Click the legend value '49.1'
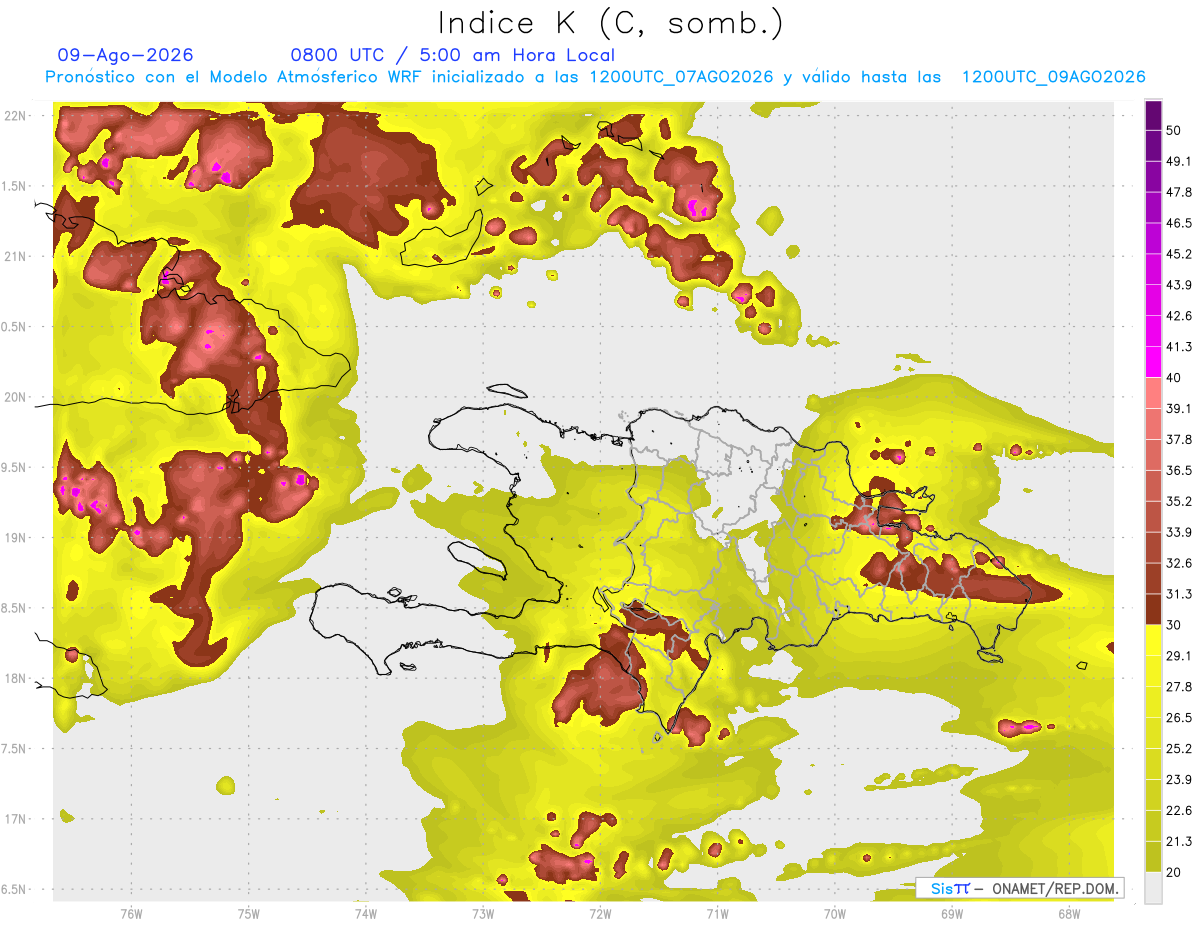 point(1179,161)
